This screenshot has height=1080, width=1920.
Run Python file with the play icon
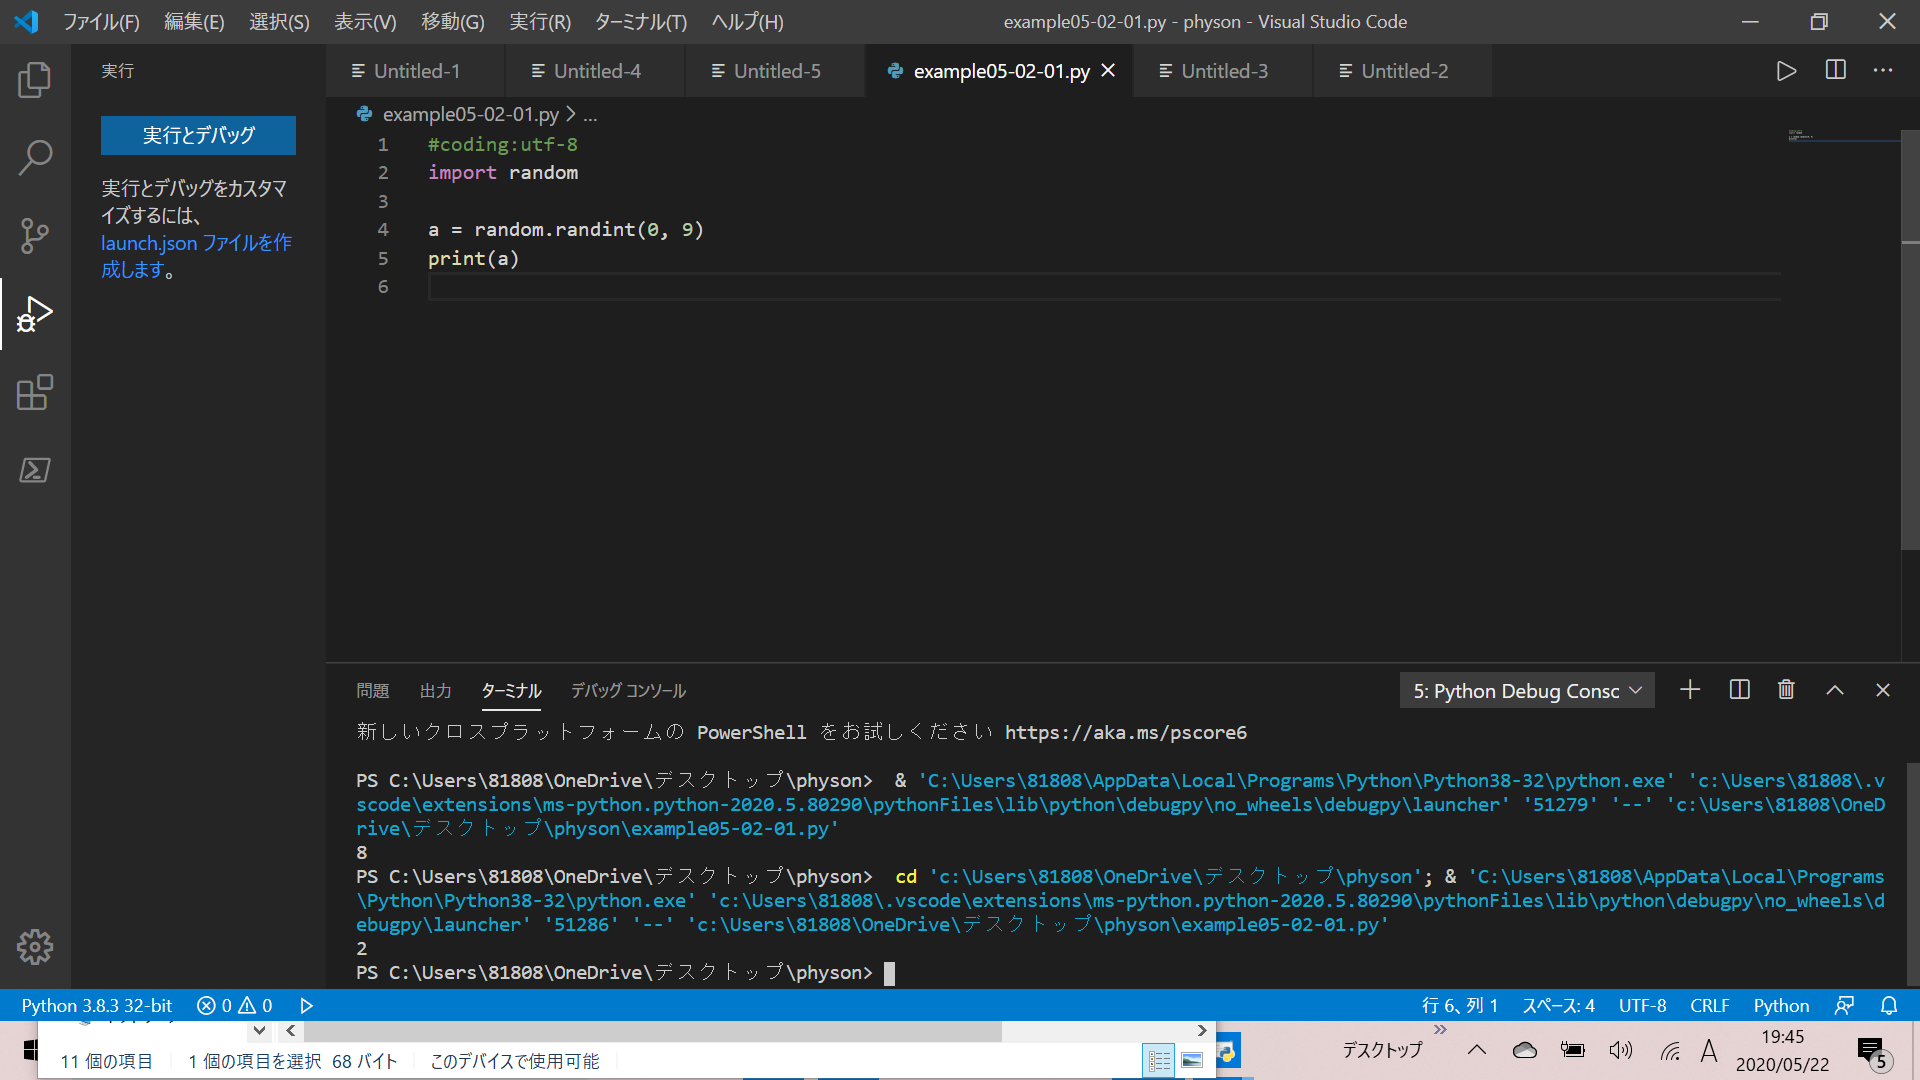click(x=1786, y=71)
